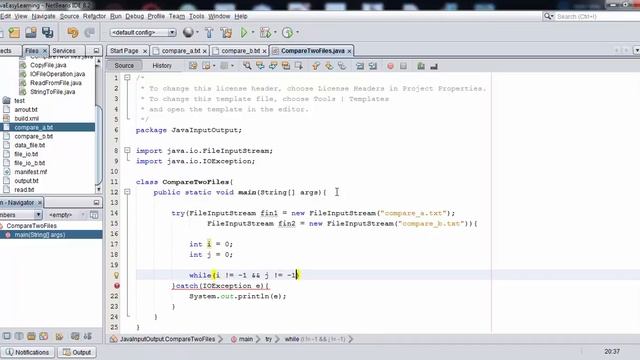Open the Source menu

pyautogui.click(x=69, y=16)
